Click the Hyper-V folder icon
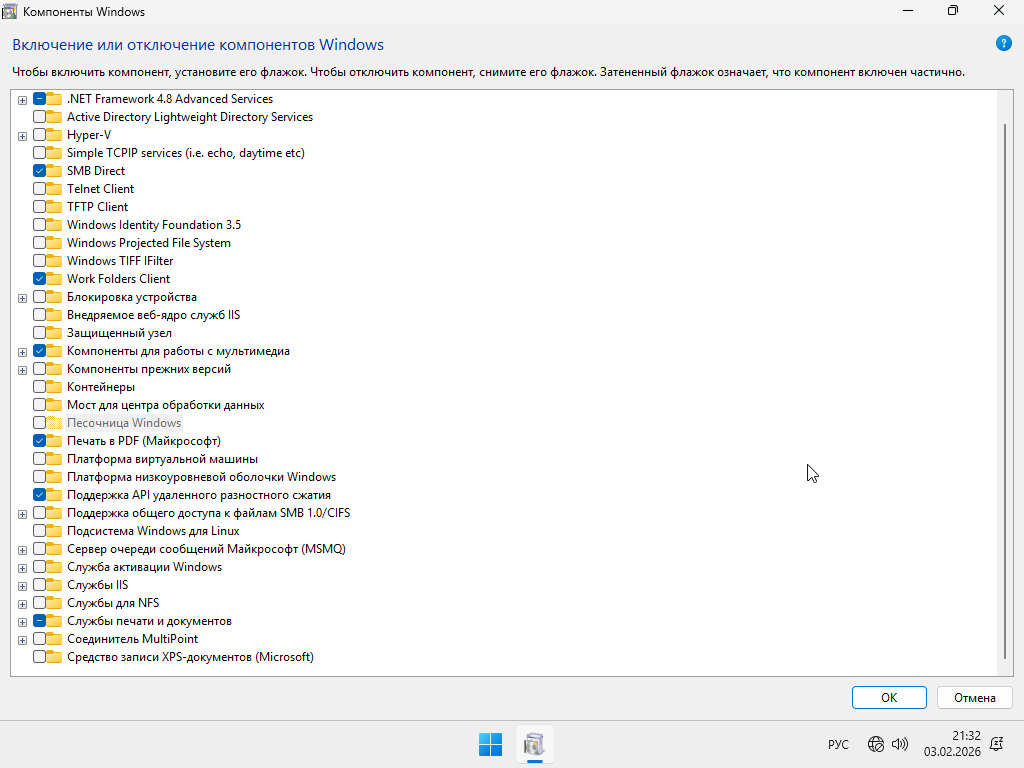Image resolution: width=1024 pixels, height=768 pixels. (x=55, y=135)
